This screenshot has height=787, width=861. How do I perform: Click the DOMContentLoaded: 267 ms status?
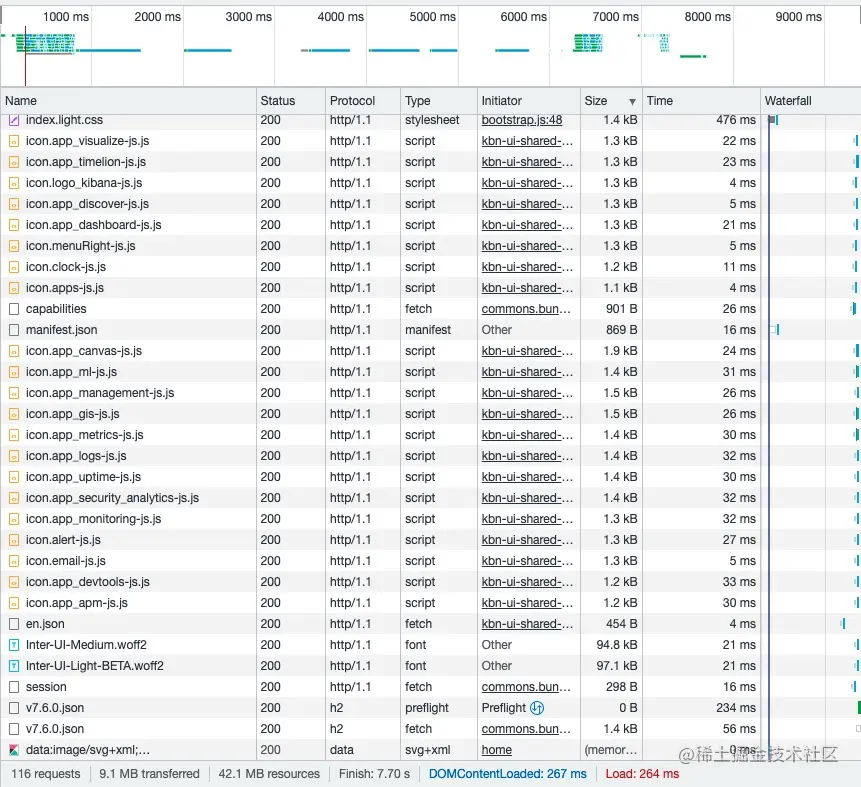pos(507,774)
